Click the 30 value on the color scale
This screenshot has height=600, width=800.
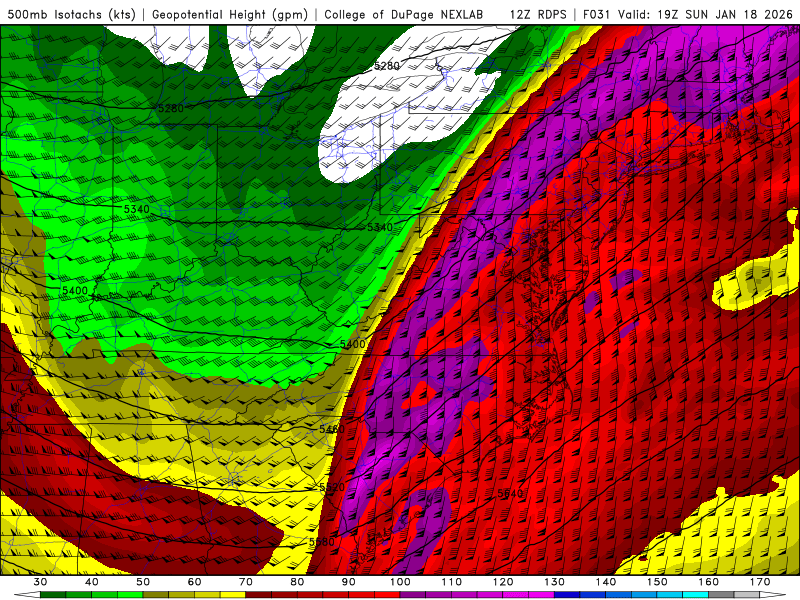(x=40, y=582)
